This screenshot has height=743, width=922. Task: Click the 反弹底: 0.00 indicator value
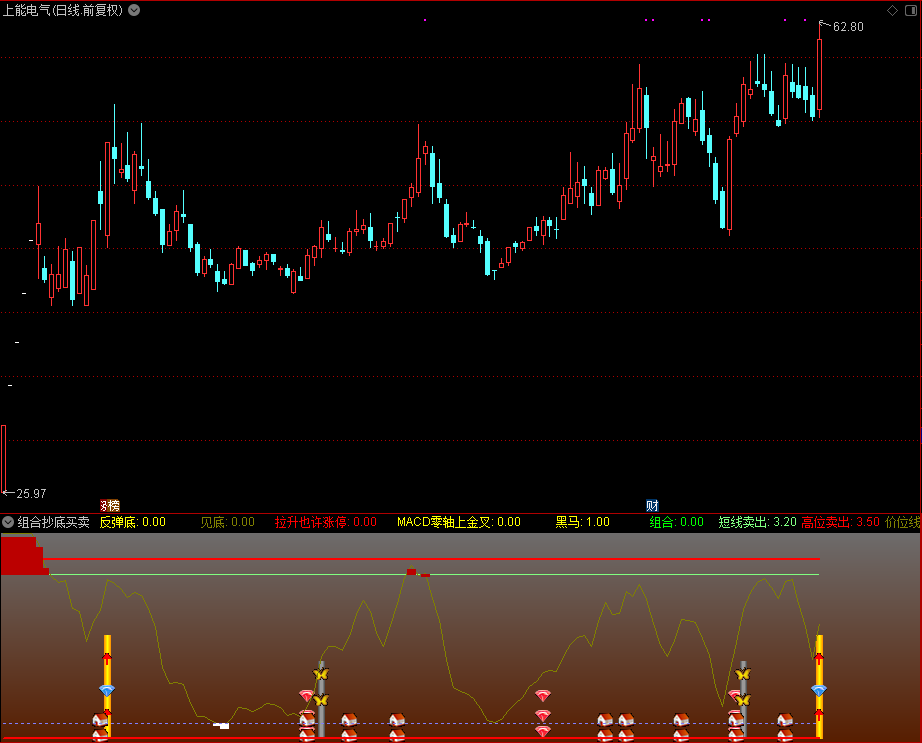tap(132, 522)
